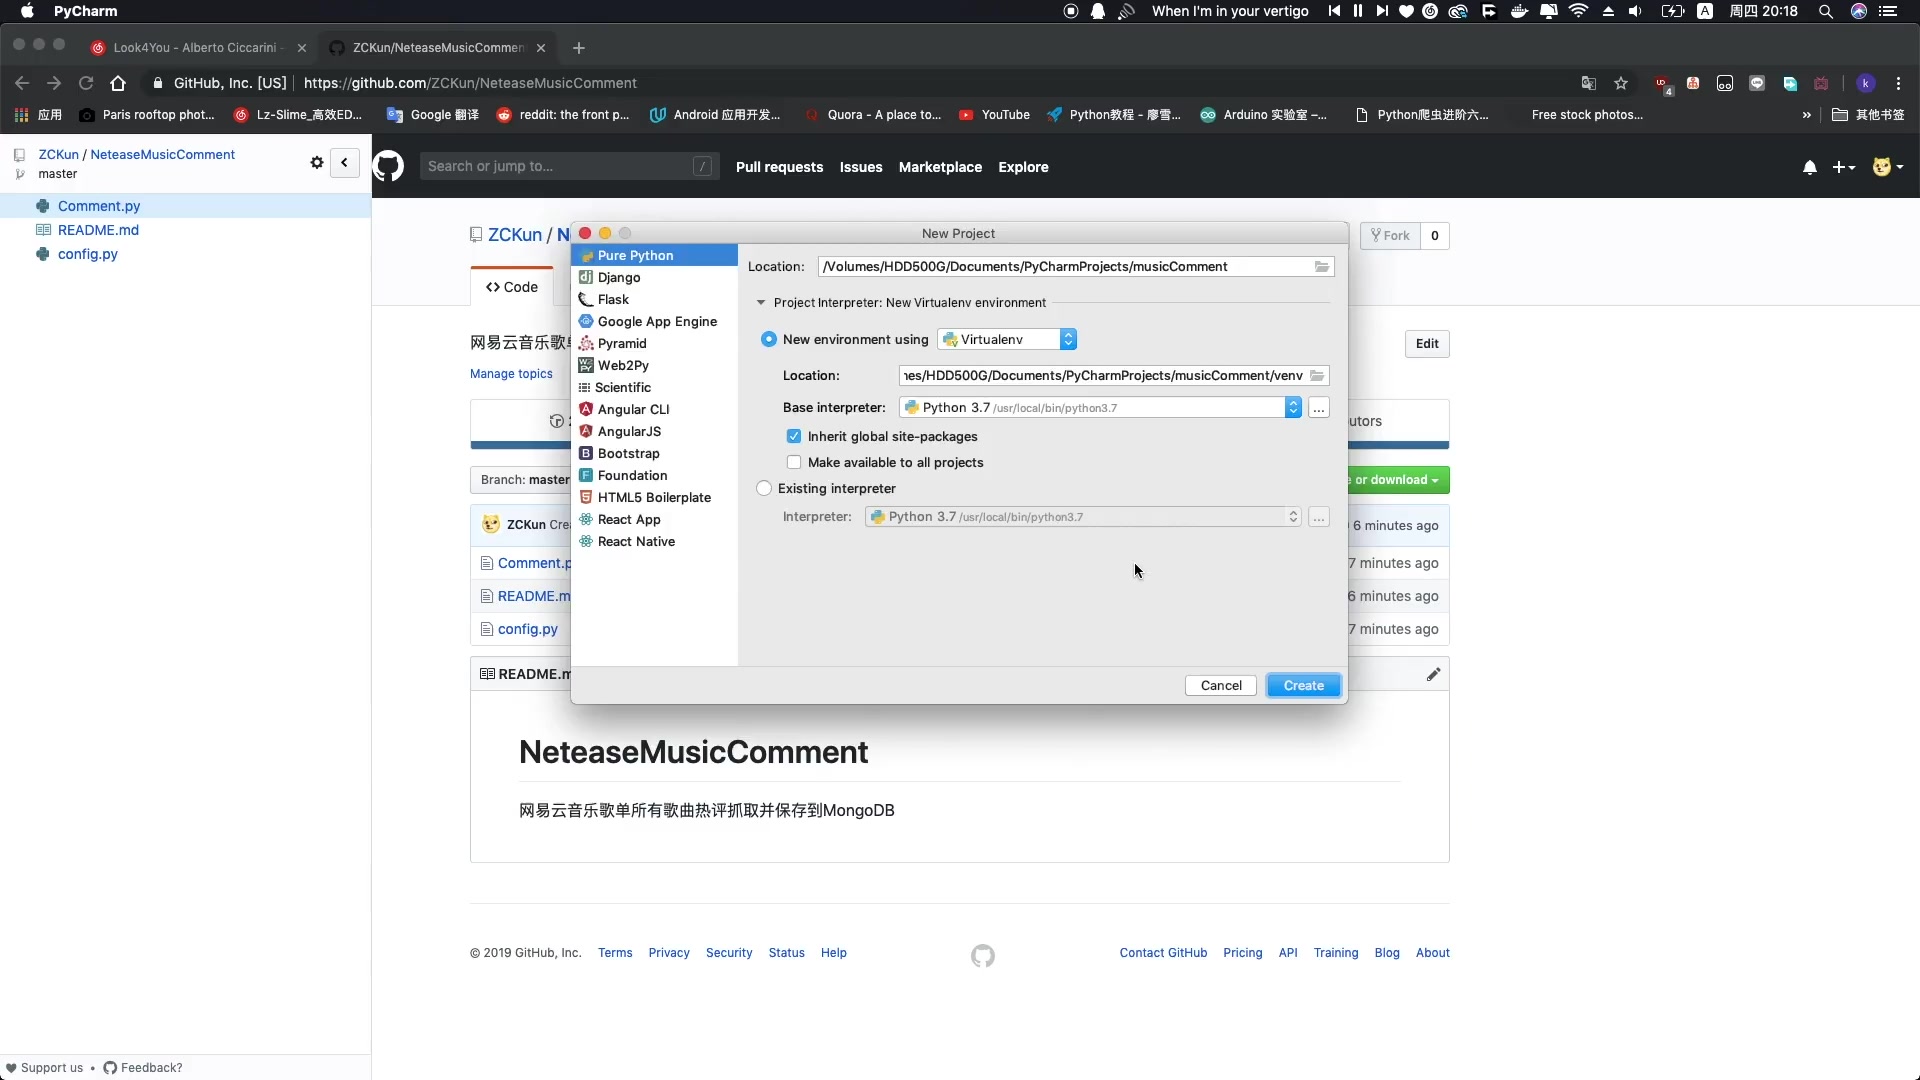Image resolution: width=1920 pixels, height=1080 pixels.
Task: Bookmark page with star icon
Action: 1621,83
